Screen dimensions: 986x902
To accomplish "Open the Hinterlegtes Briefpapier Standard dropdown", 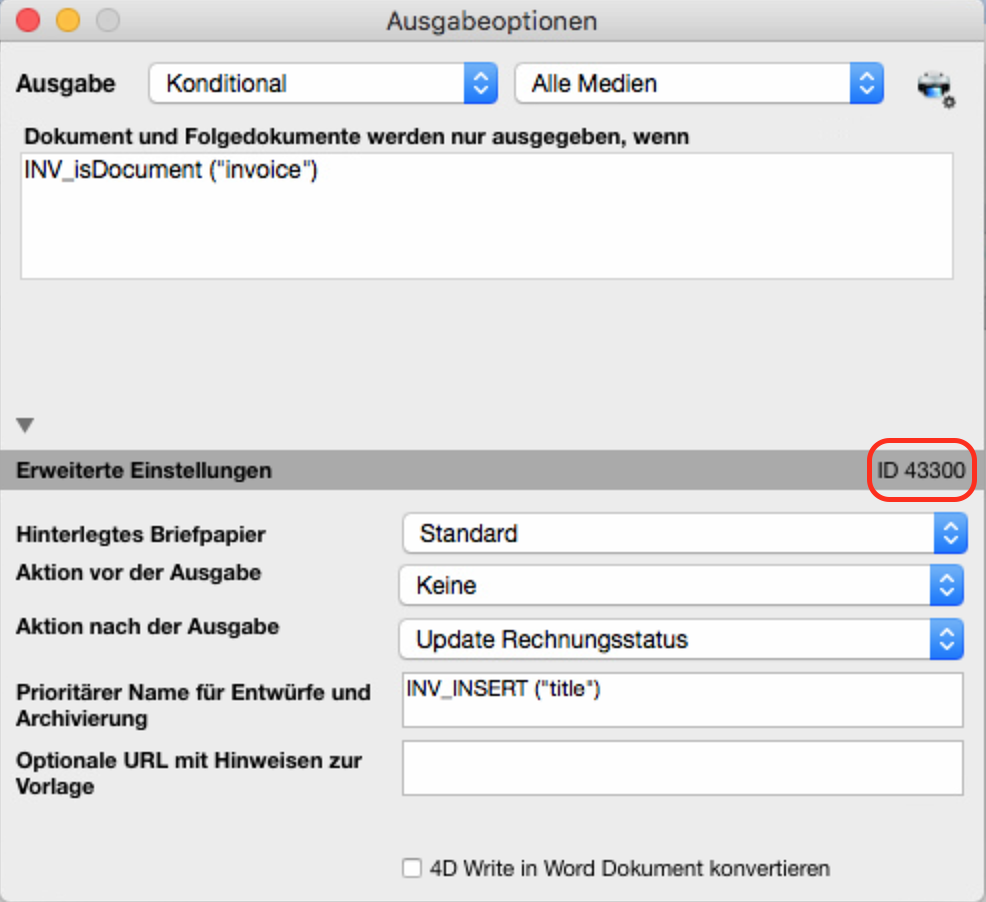I will [x=684, y=533].
